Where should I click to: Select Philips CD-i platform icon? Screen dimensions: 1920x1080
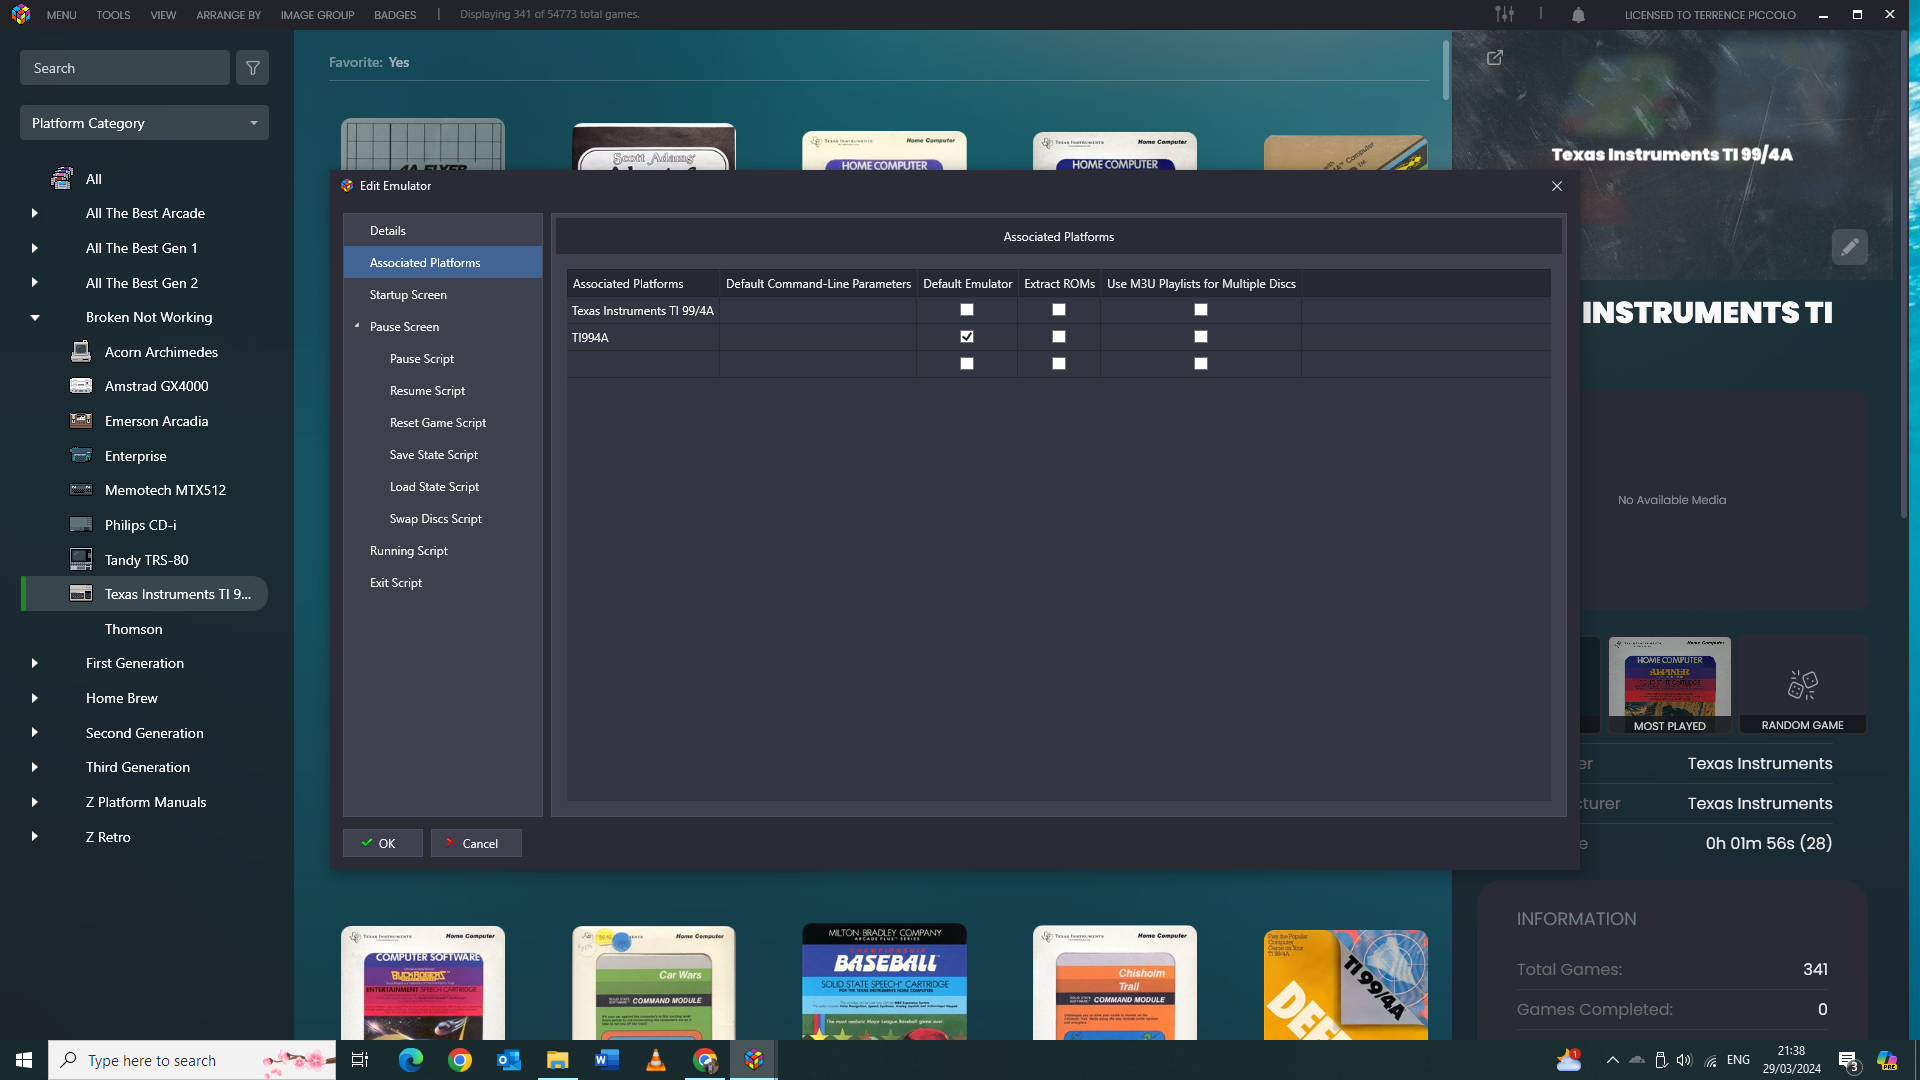click(x=81, y=525)
